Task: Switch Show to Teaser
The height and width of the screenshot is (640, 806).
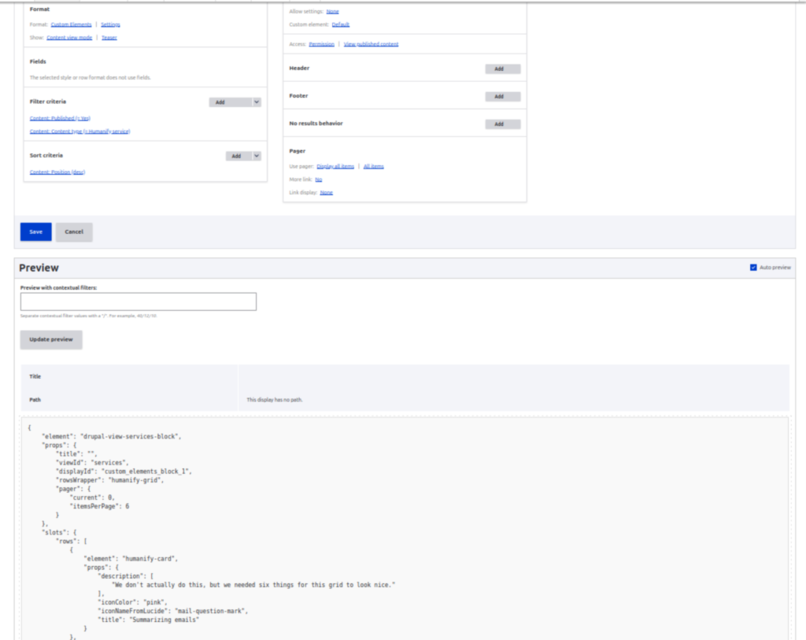Action: (109, 37)
